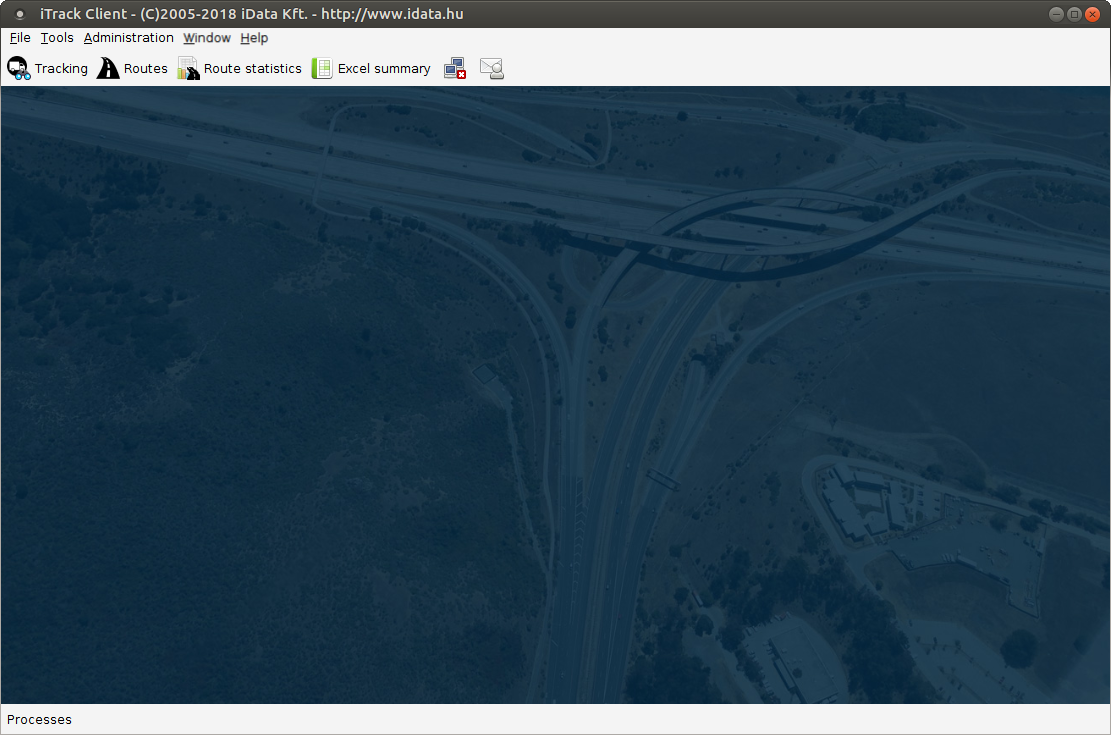Image resolution: width=1111 pixels, height=735 pixels.
Task: Show the Help menu
Action: pyautogui.click(x=254, y=38)
